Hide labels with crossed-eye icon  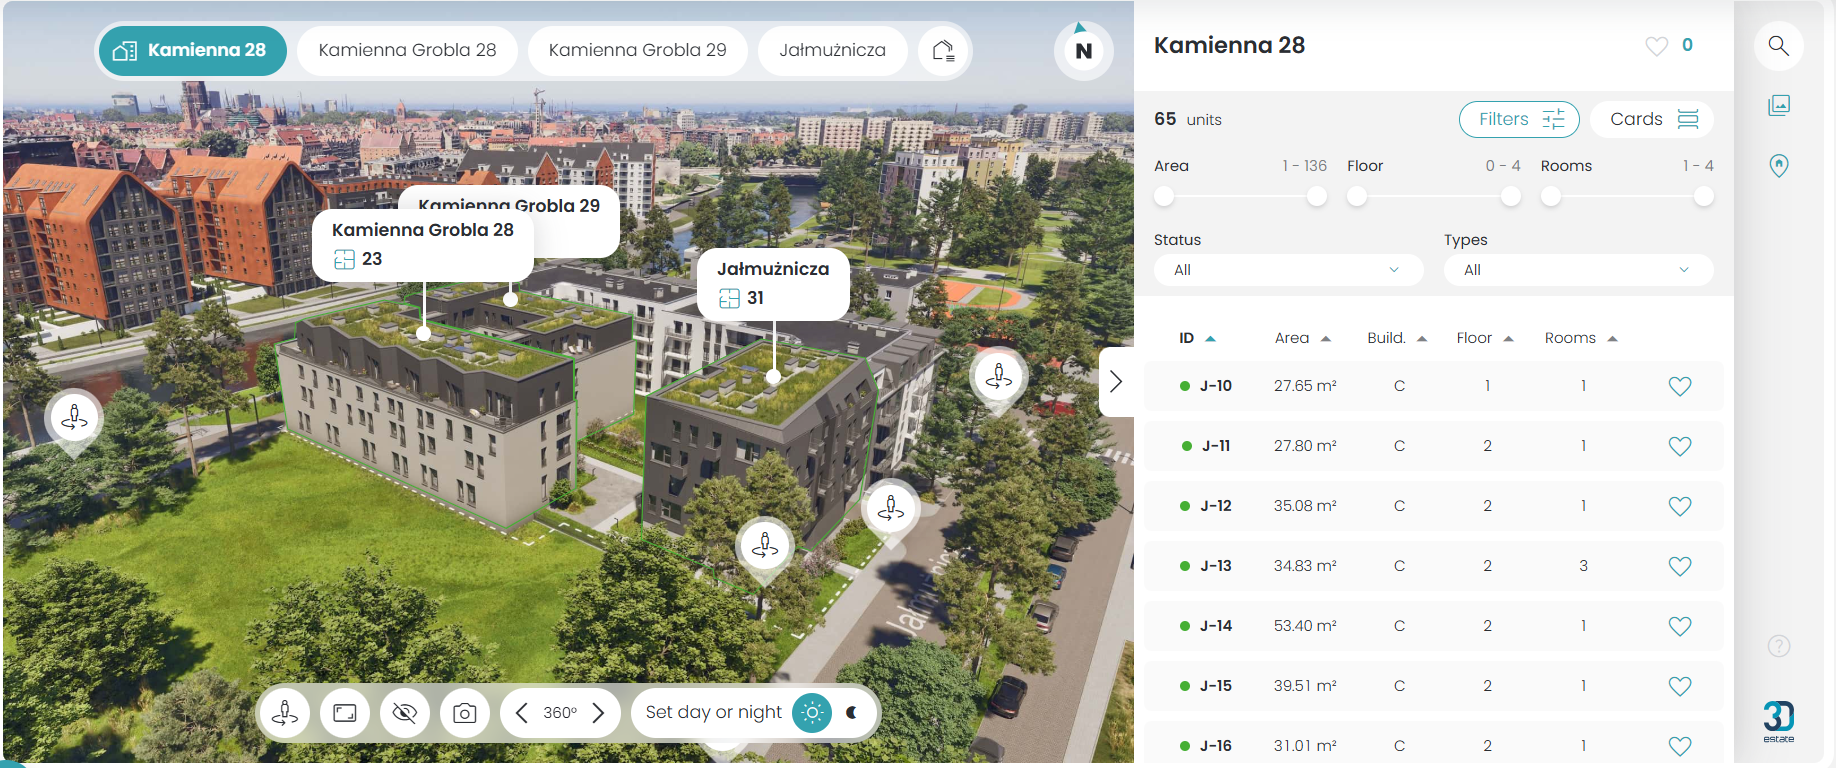point(404,713)
